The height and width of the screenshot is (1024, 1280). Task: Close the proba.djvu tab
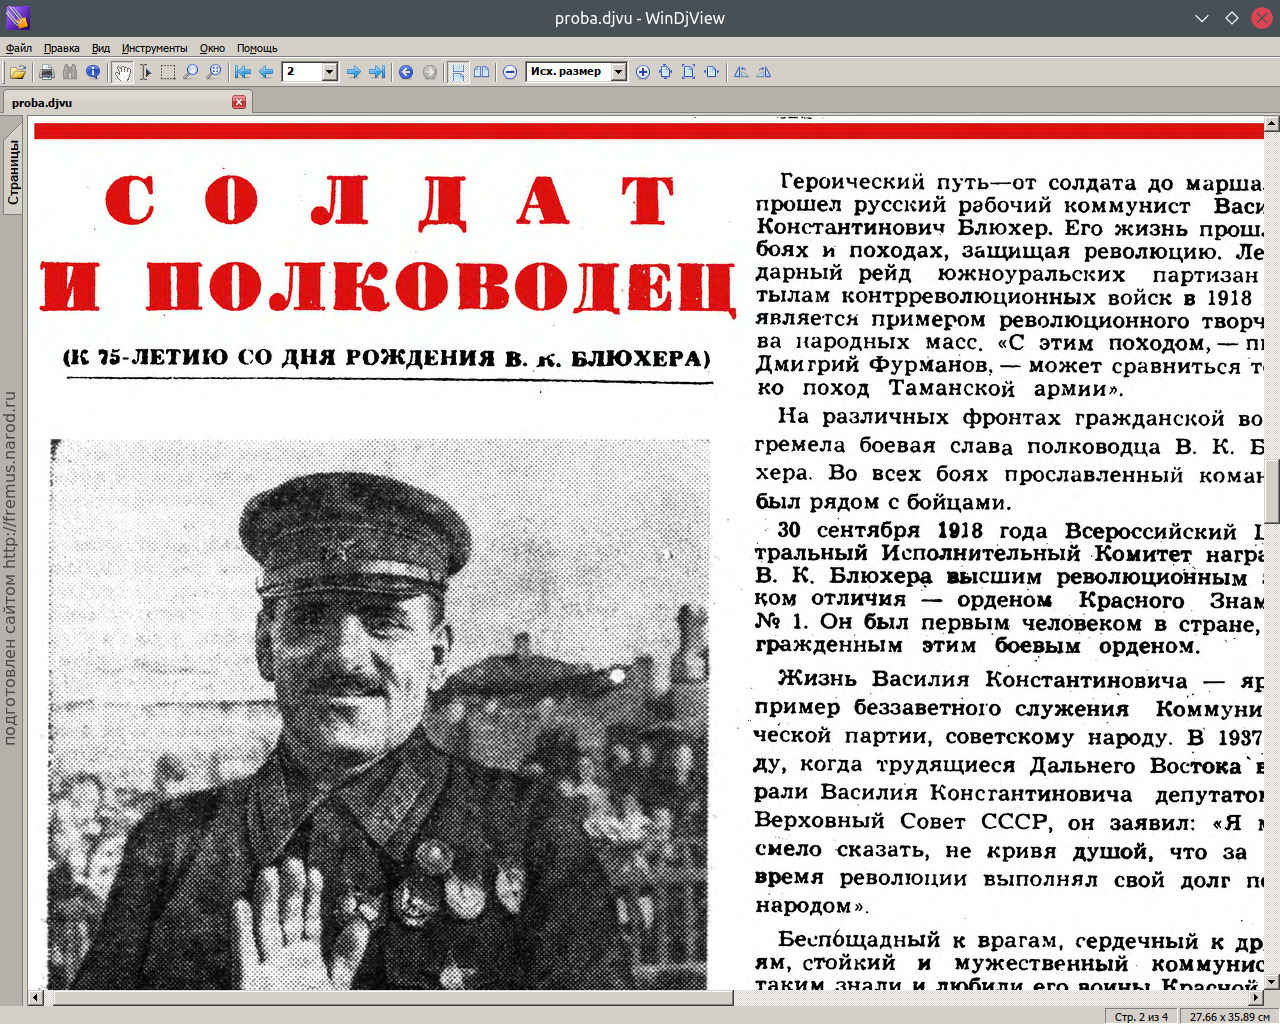click(x=239, y=102)
